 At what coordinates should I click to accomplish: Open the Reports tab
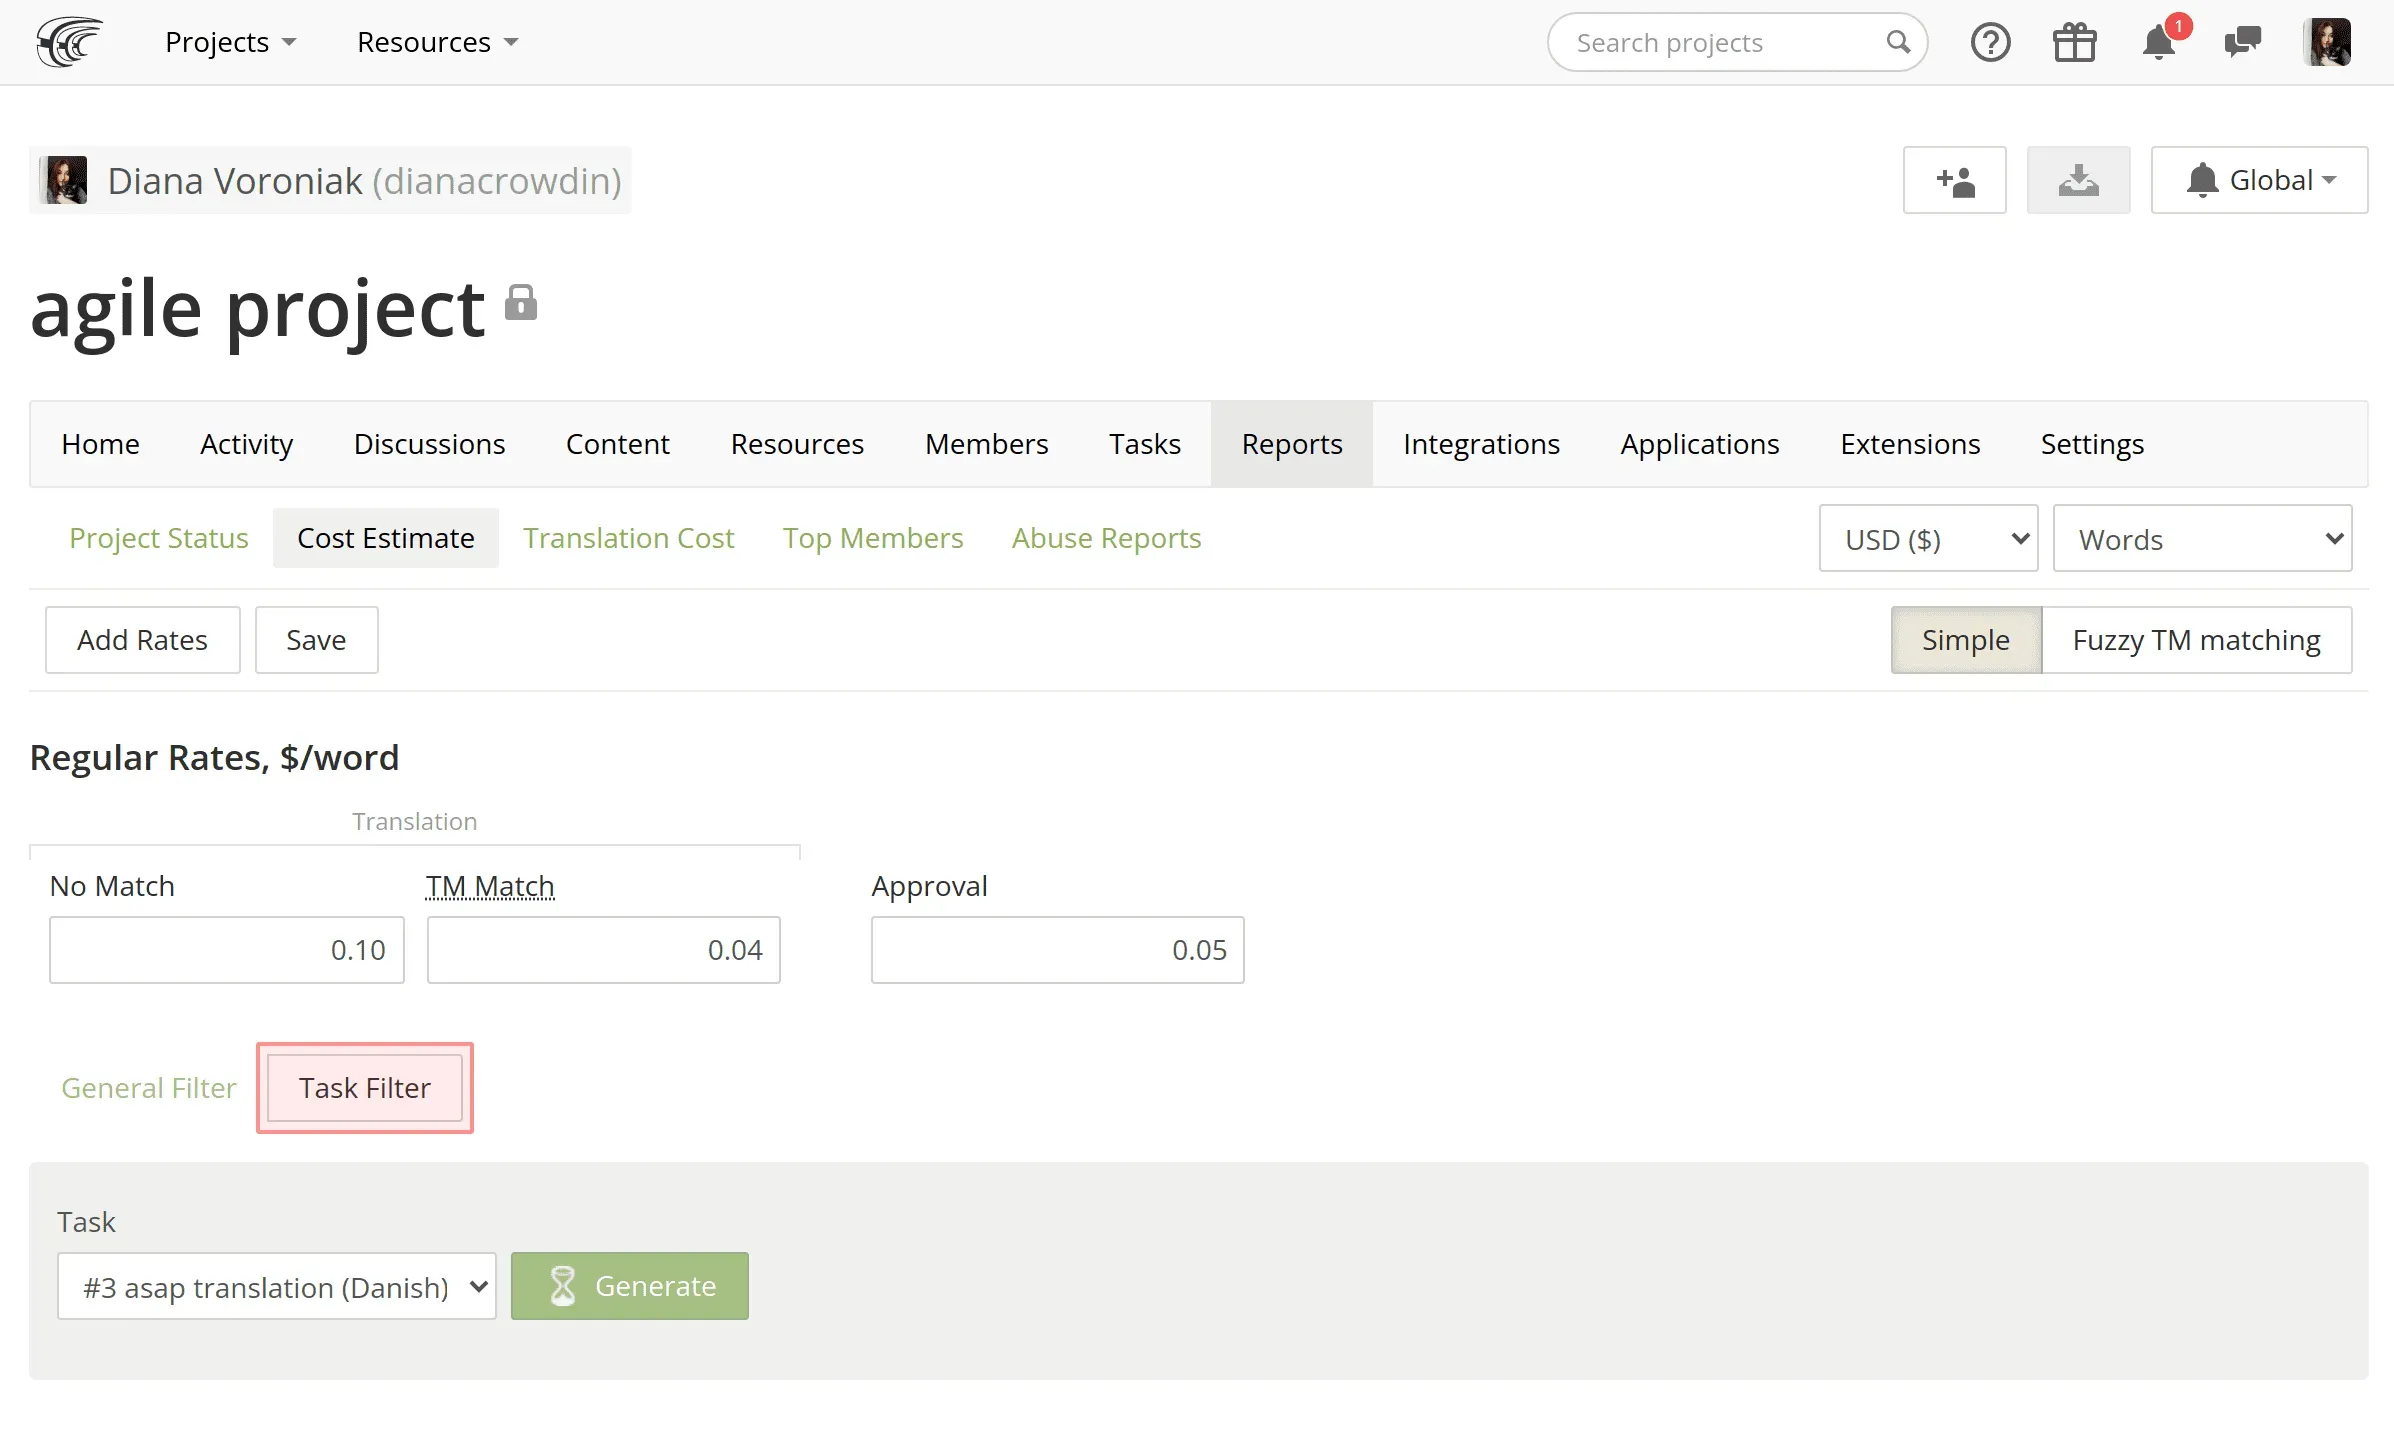point(1293,443)
